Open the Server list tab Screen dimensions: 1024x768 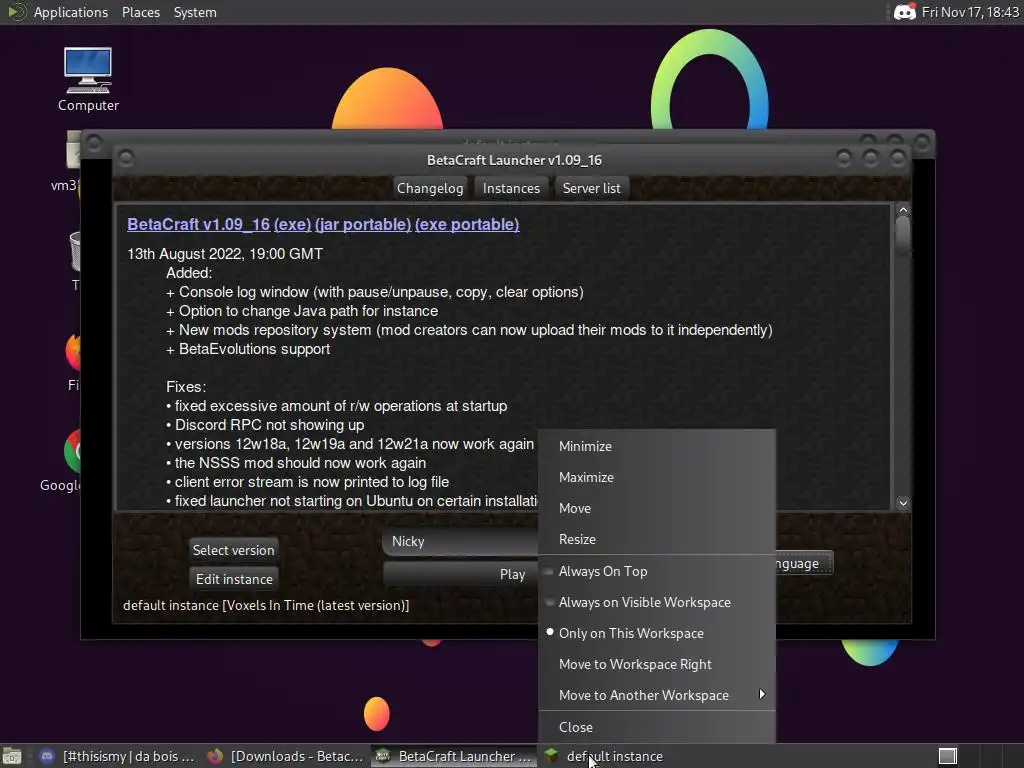592,188
